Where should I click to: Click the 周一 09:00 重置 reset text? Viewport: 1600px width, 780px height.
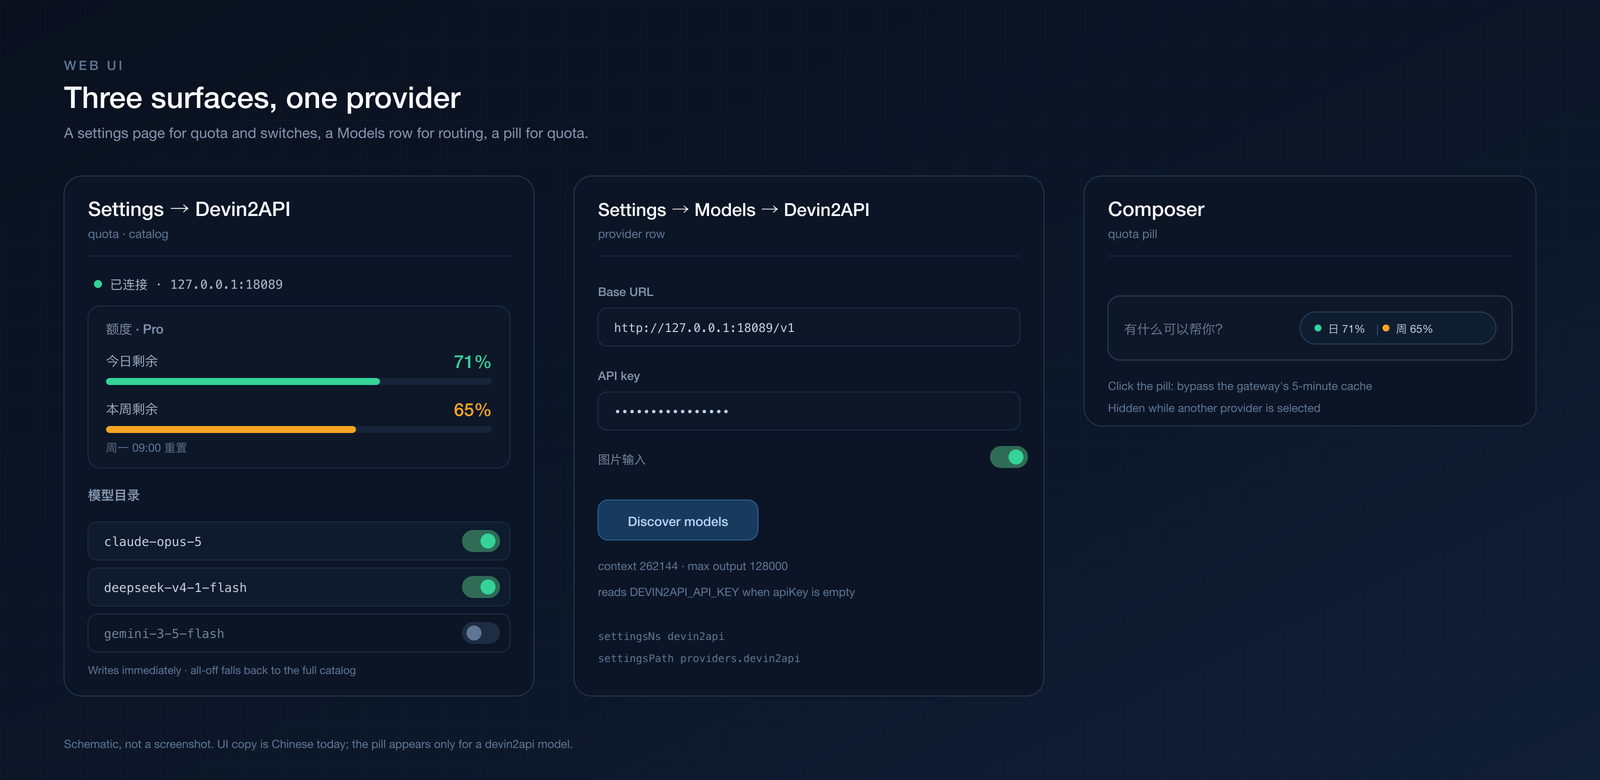coord(146,447)
